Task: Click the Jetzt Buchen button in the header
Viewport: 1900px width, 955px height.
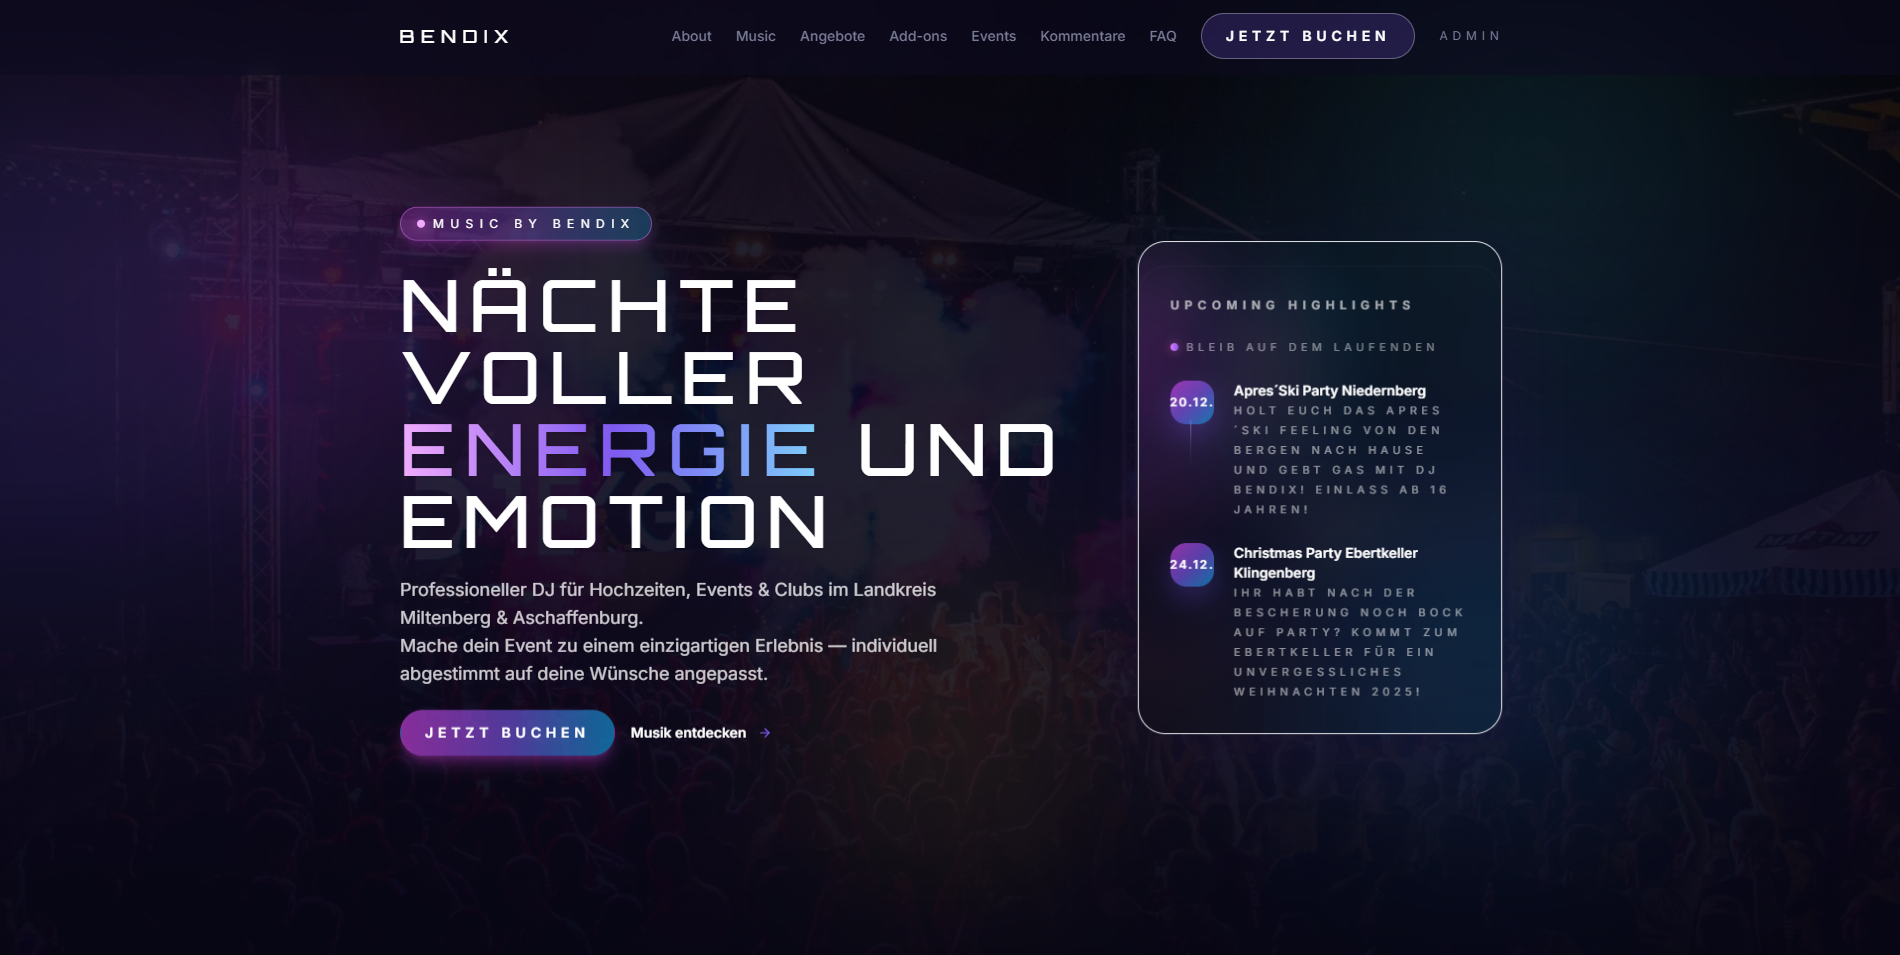Action: point(1307,36)
